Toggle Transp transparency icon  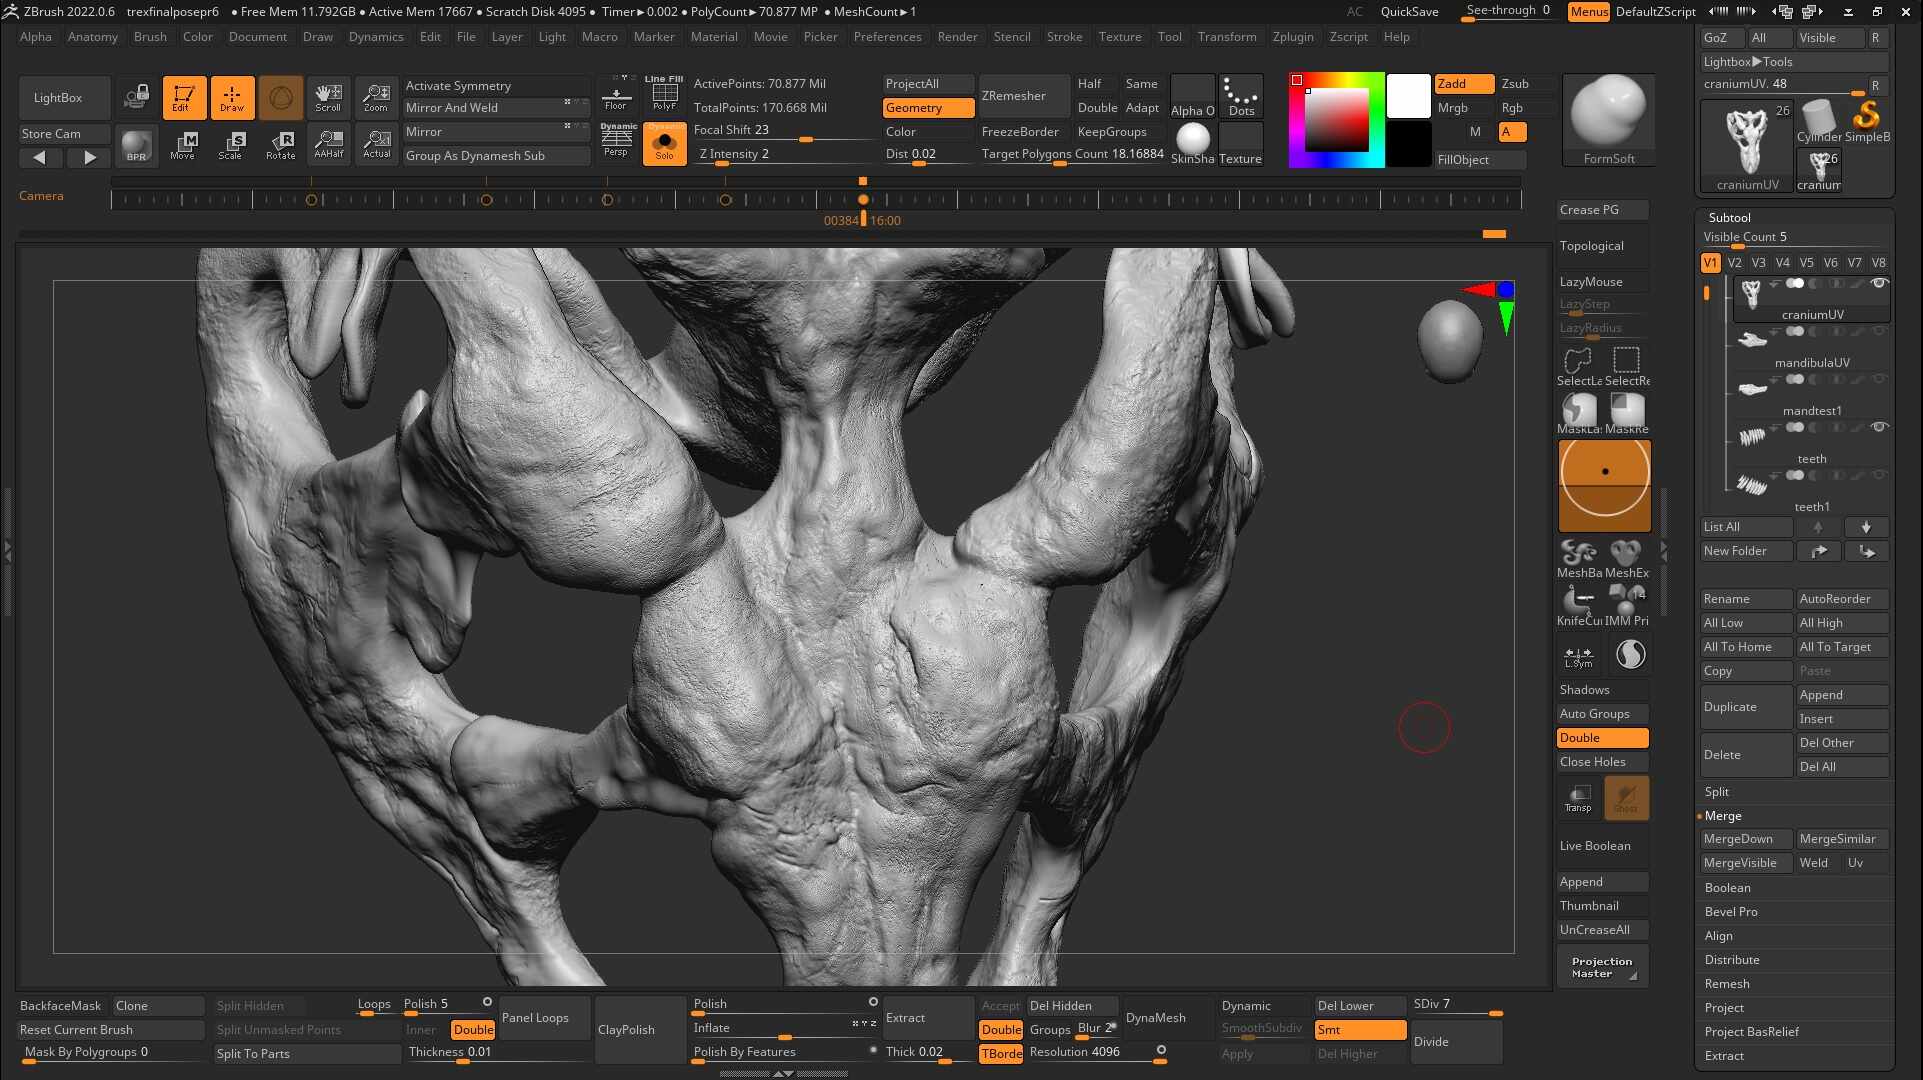click(1579, 798)
